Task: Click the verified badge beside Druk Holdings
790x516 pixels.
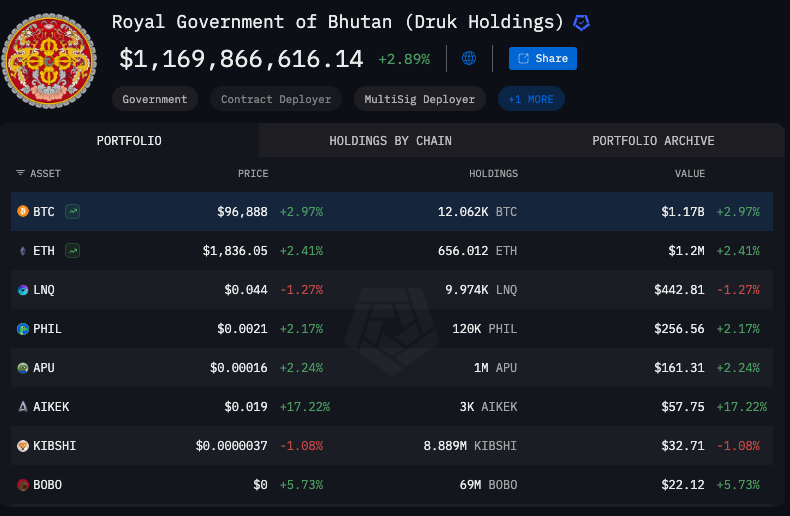Action: (x=581, y=22)
